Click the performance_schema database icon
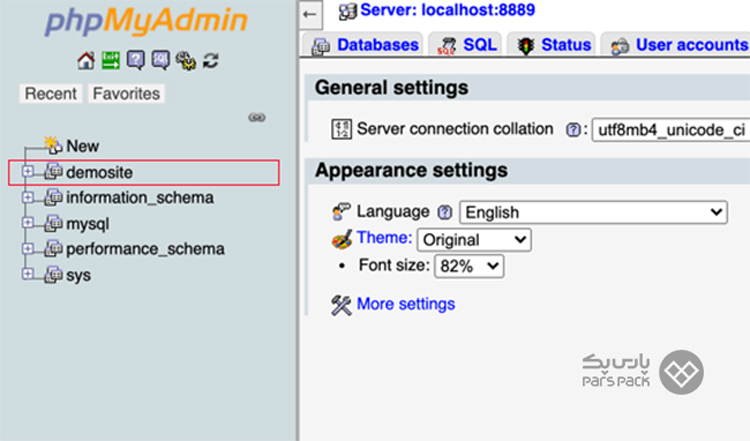 click(x=54, y=248)
